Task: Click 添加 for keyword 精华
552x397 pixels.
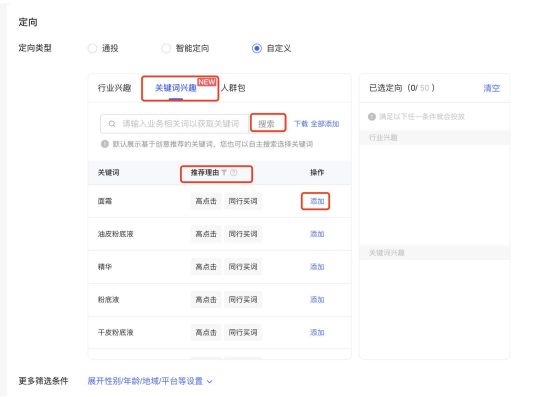Action: pyautogui.click(x=317, y=267)
